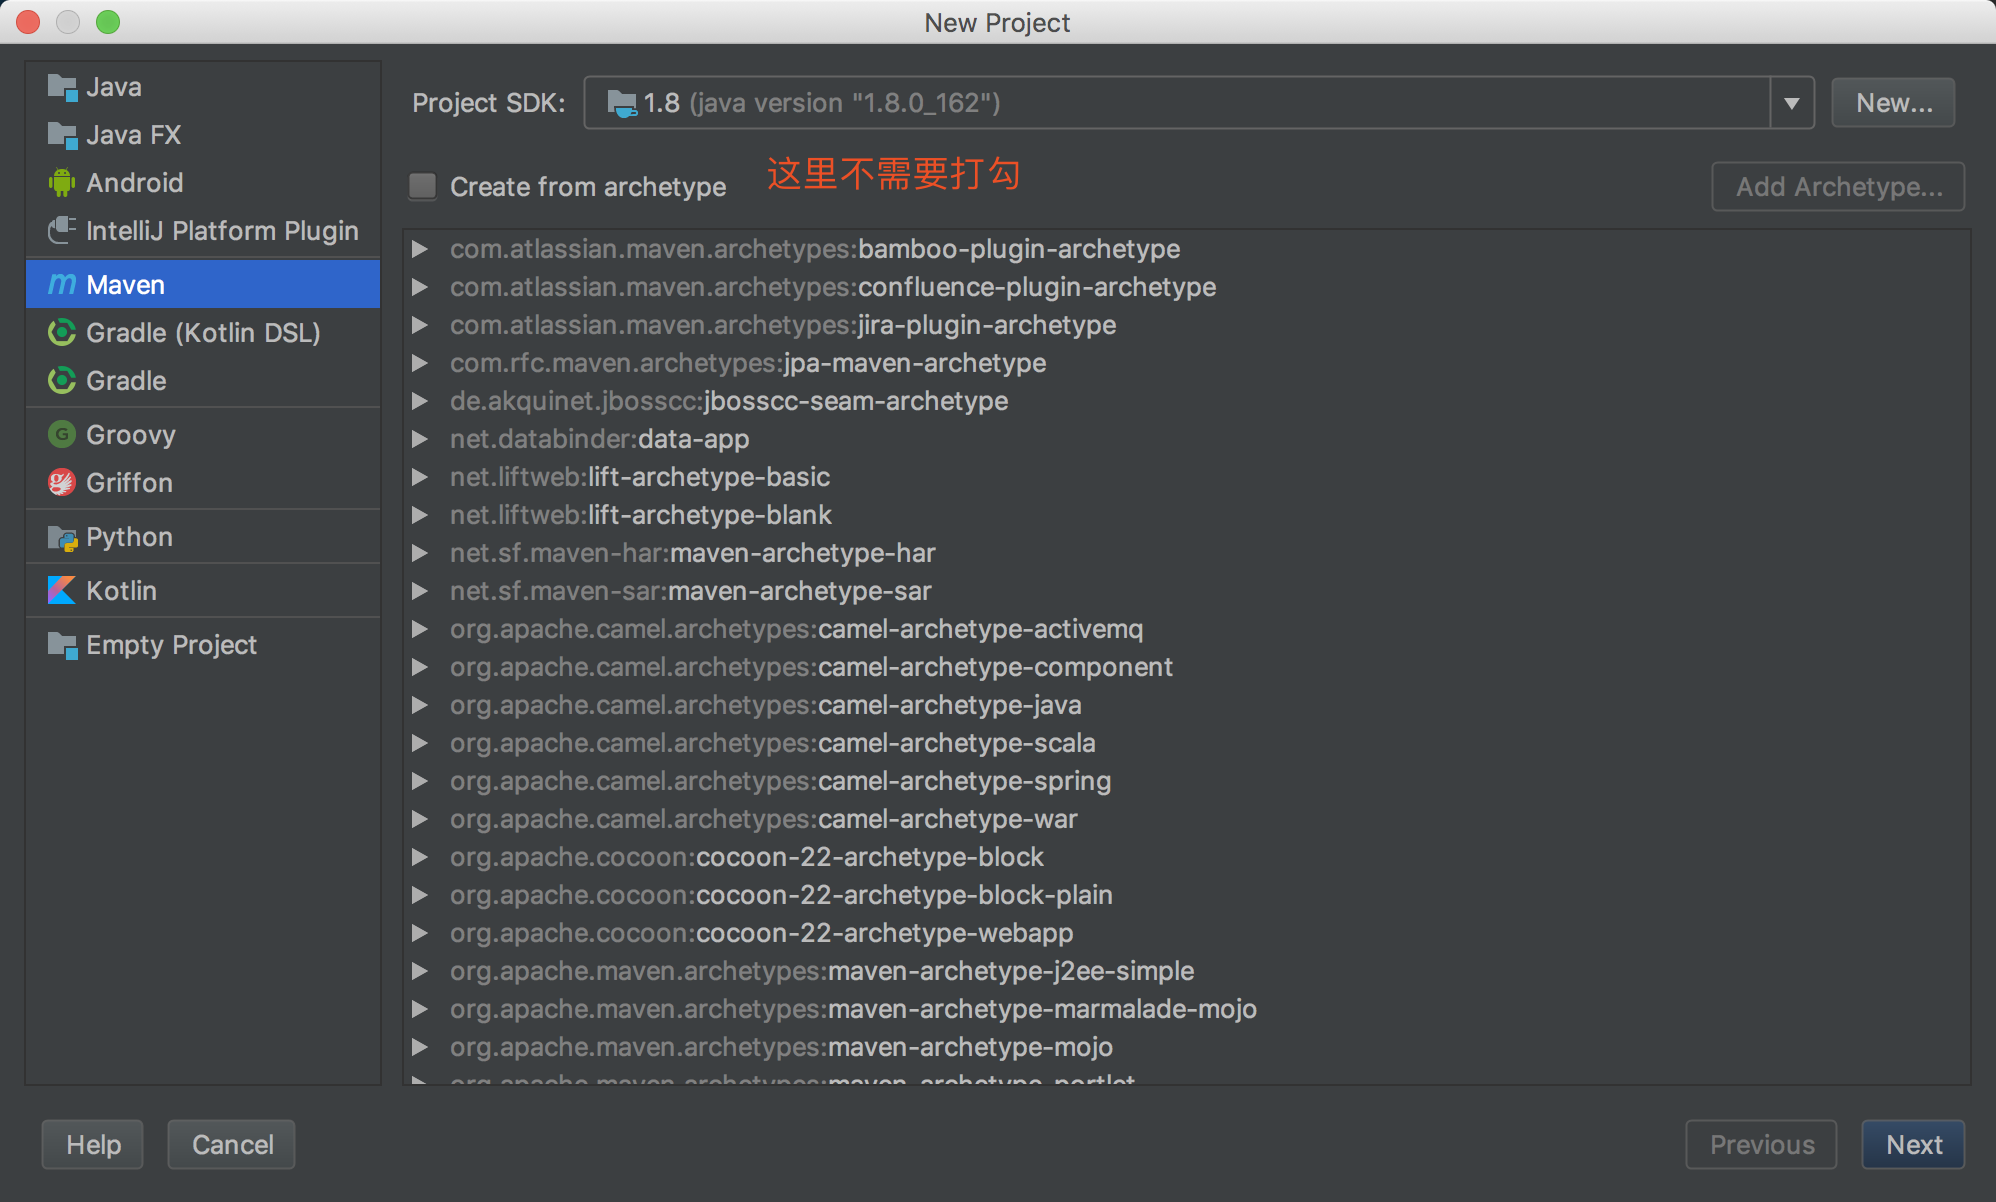Click the Previous button

1761,1144
